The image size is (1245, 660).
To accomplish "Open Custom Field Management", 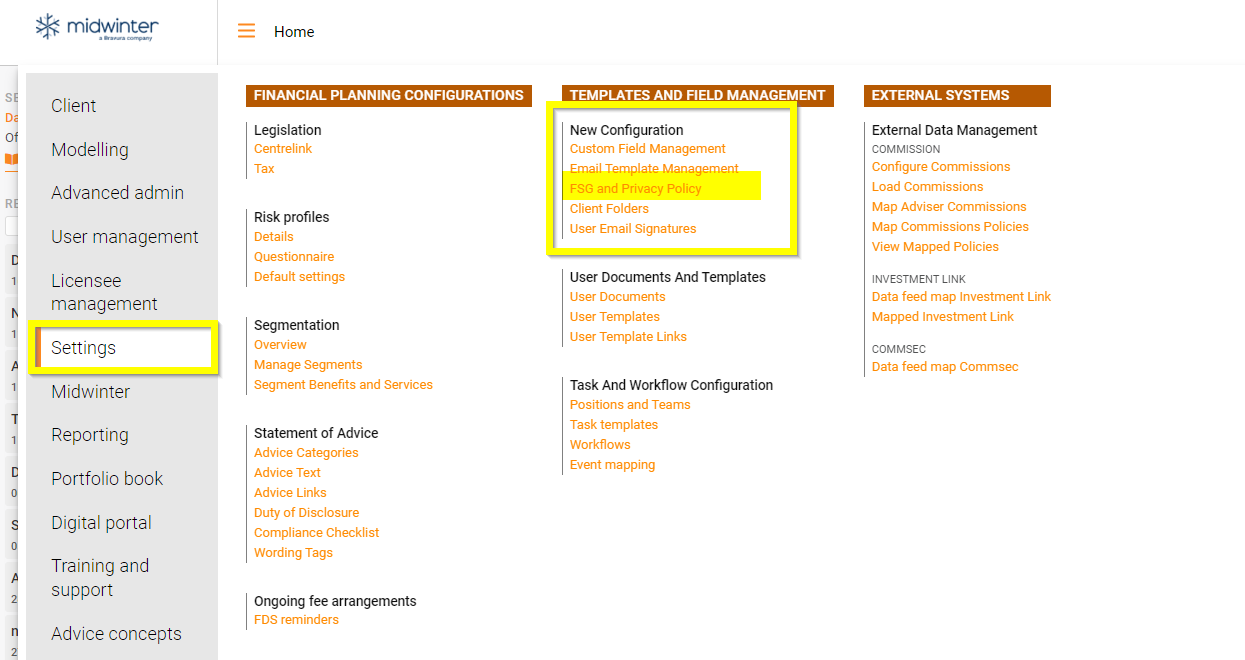I will pyautogui.click(x=648, y=149).
